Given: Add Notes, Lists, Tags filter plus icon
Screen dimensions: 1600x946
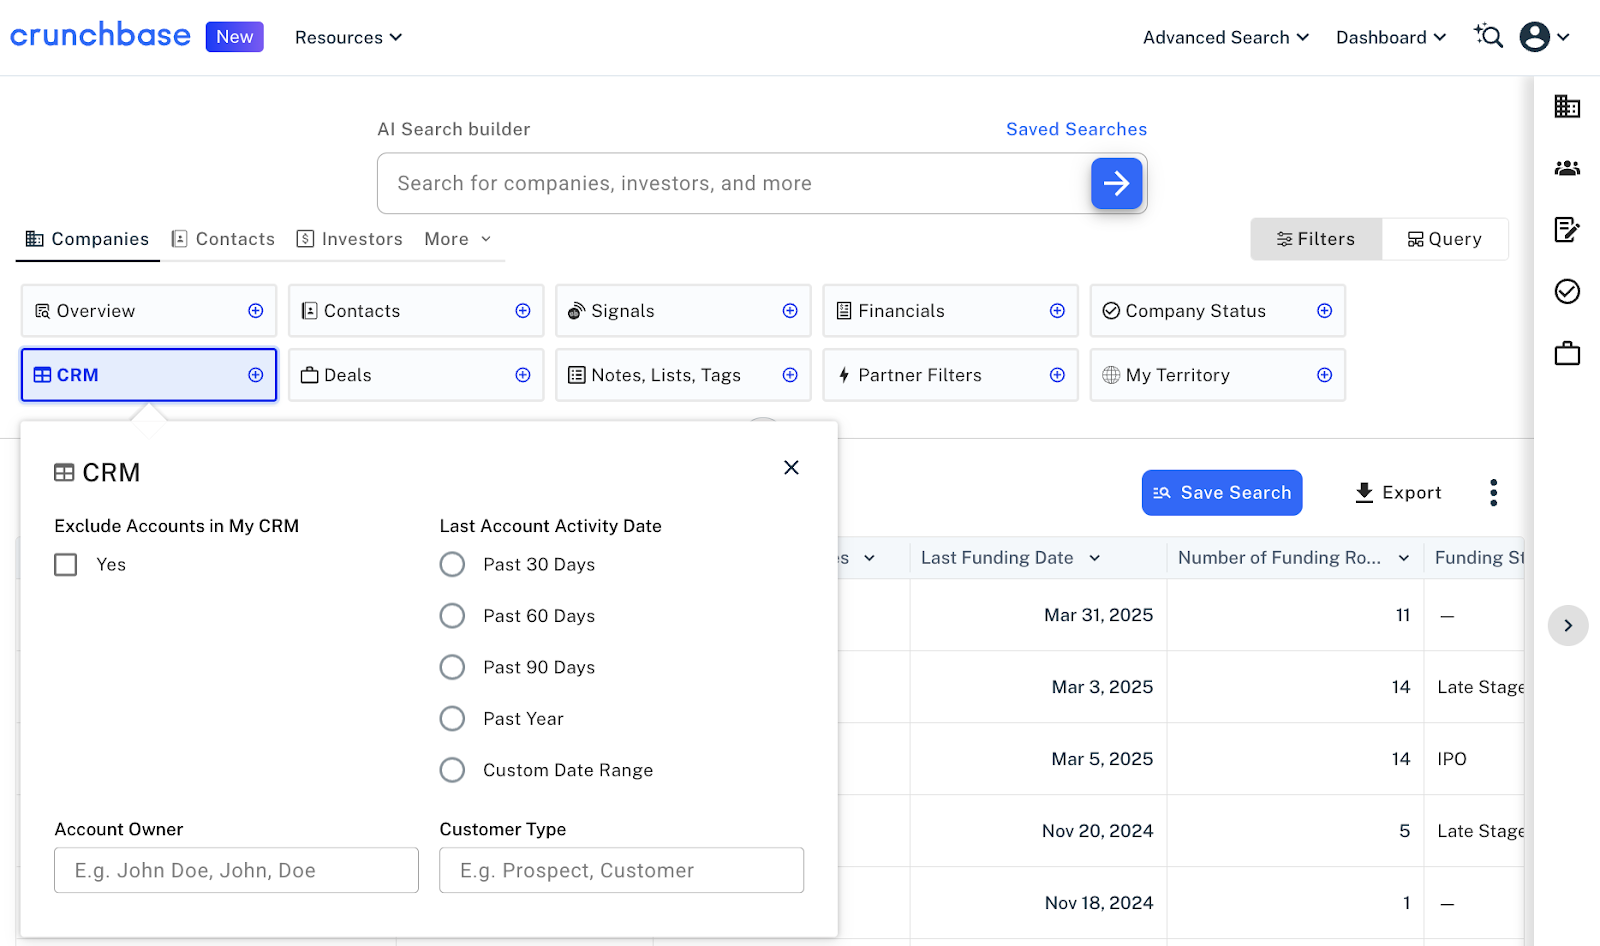Looking at the screenshot, I should click(x=790, y=375).
